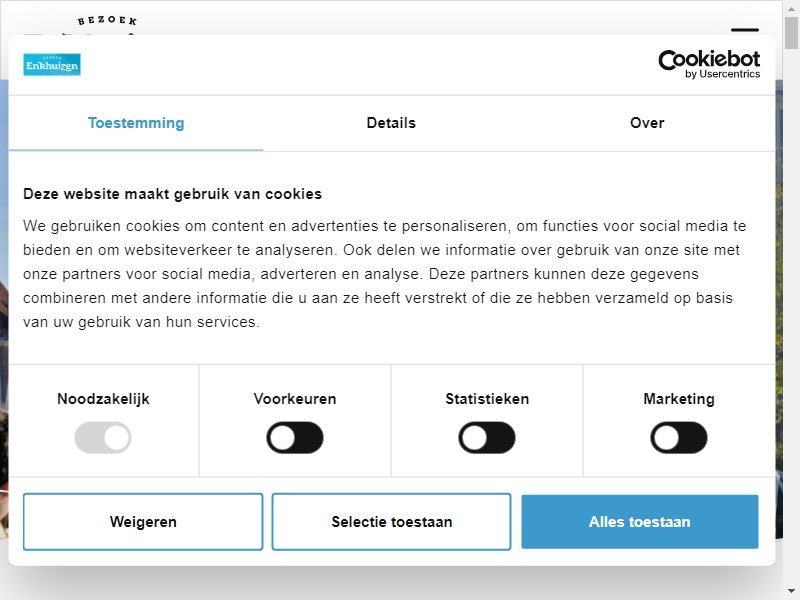
Task: Open the hamburger menu behind dialog
Action: pos(745,30)
